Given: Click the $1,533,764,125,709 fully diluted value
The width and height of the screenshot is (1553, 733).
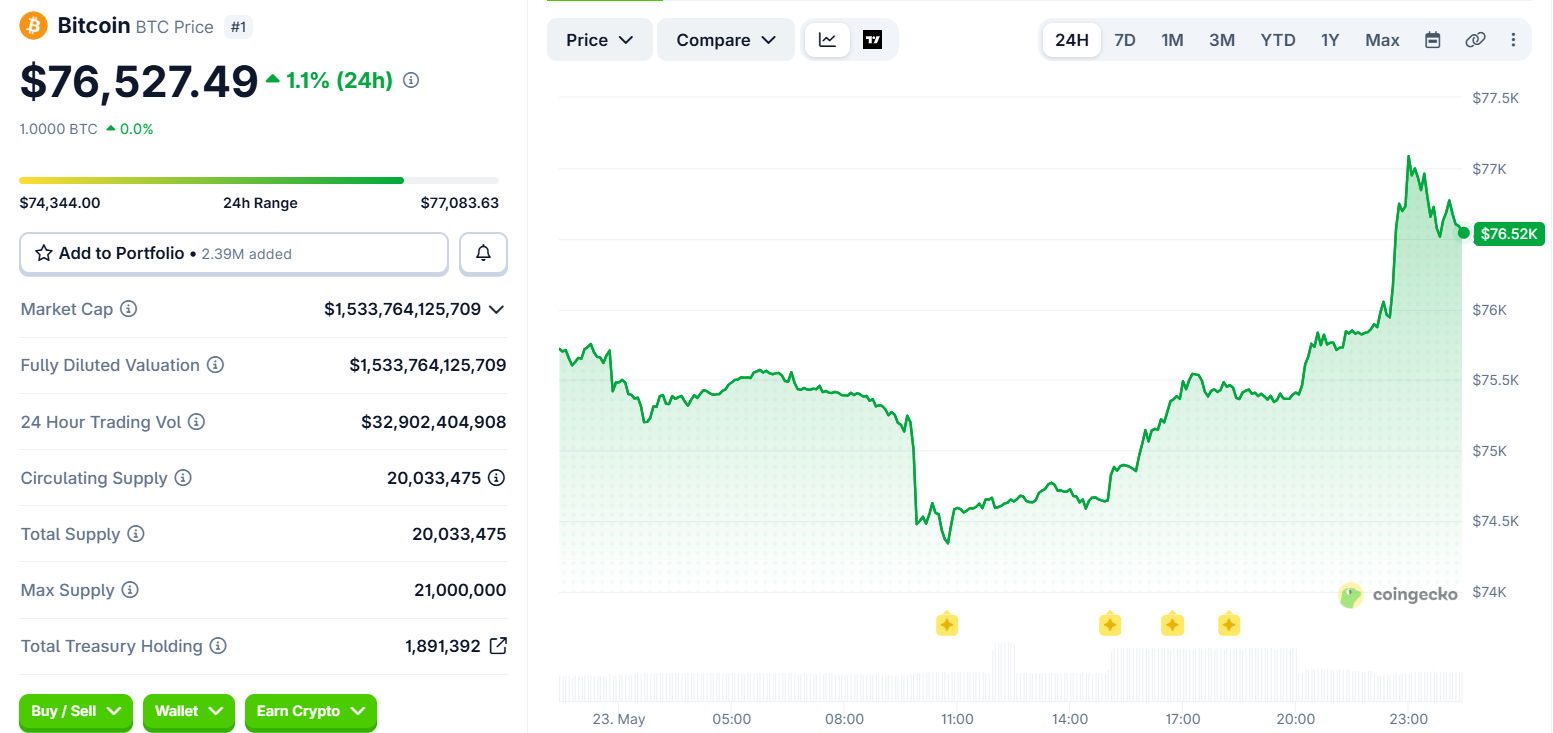Looking at the screenshot, I should 428,365.
